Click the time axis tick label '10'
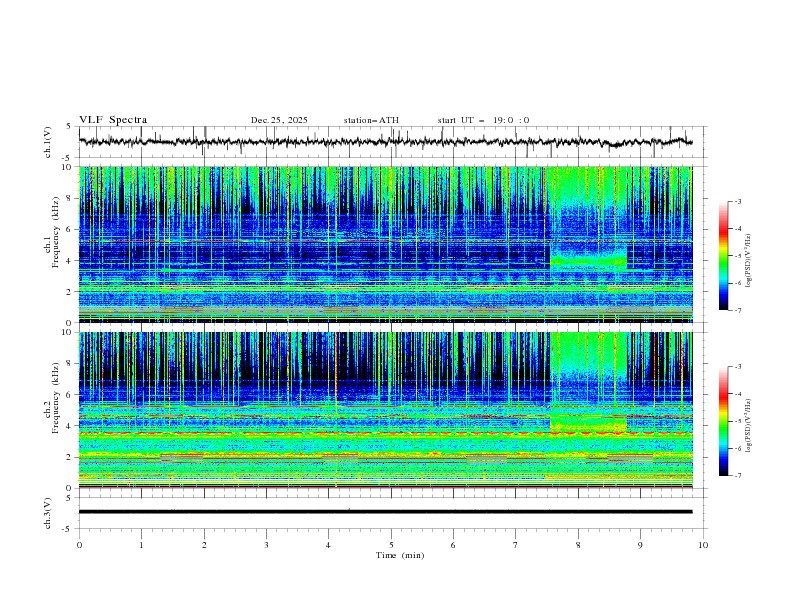 click(703, 545)
